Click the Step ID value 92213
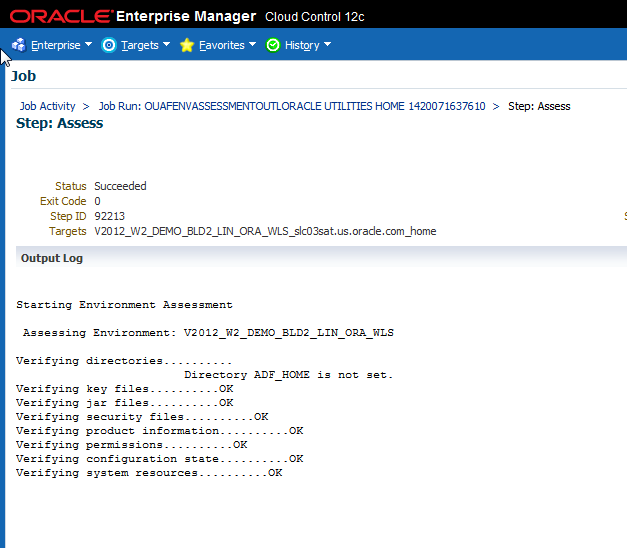 tap(110, 216)
